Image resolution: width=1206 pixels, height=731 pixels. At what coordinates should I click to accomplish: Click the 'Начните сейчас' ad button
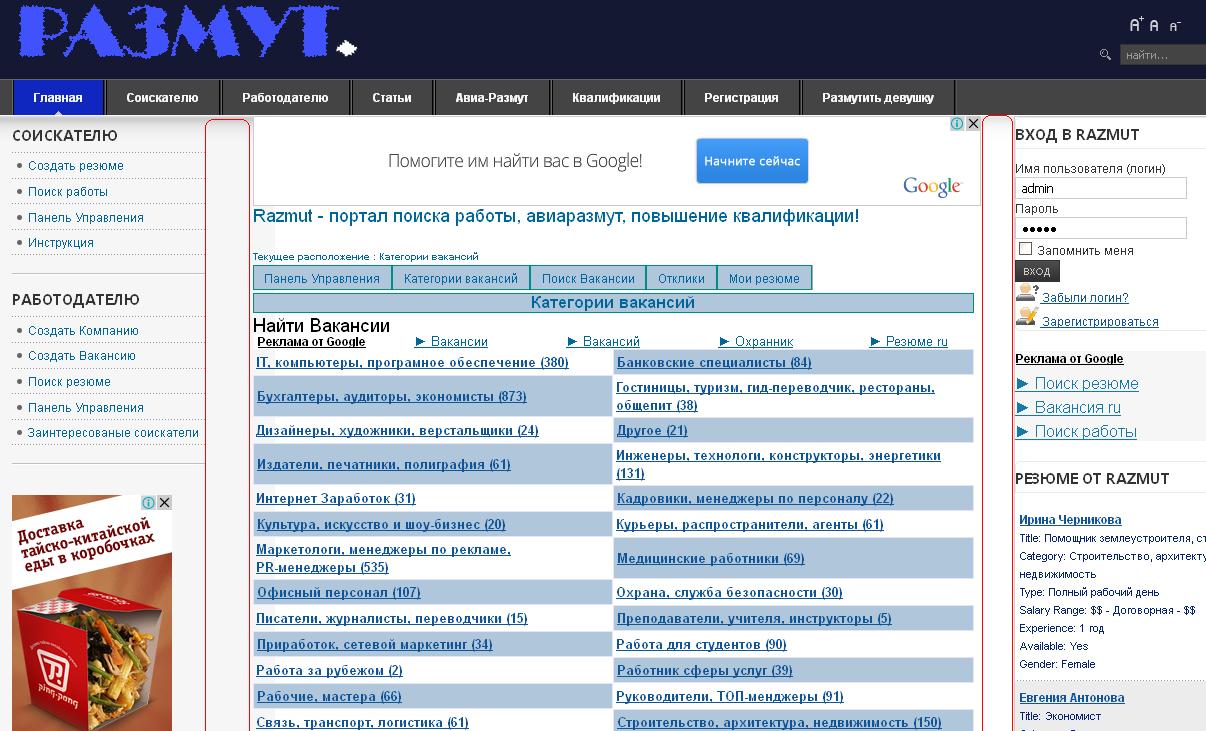click(752, 161)
